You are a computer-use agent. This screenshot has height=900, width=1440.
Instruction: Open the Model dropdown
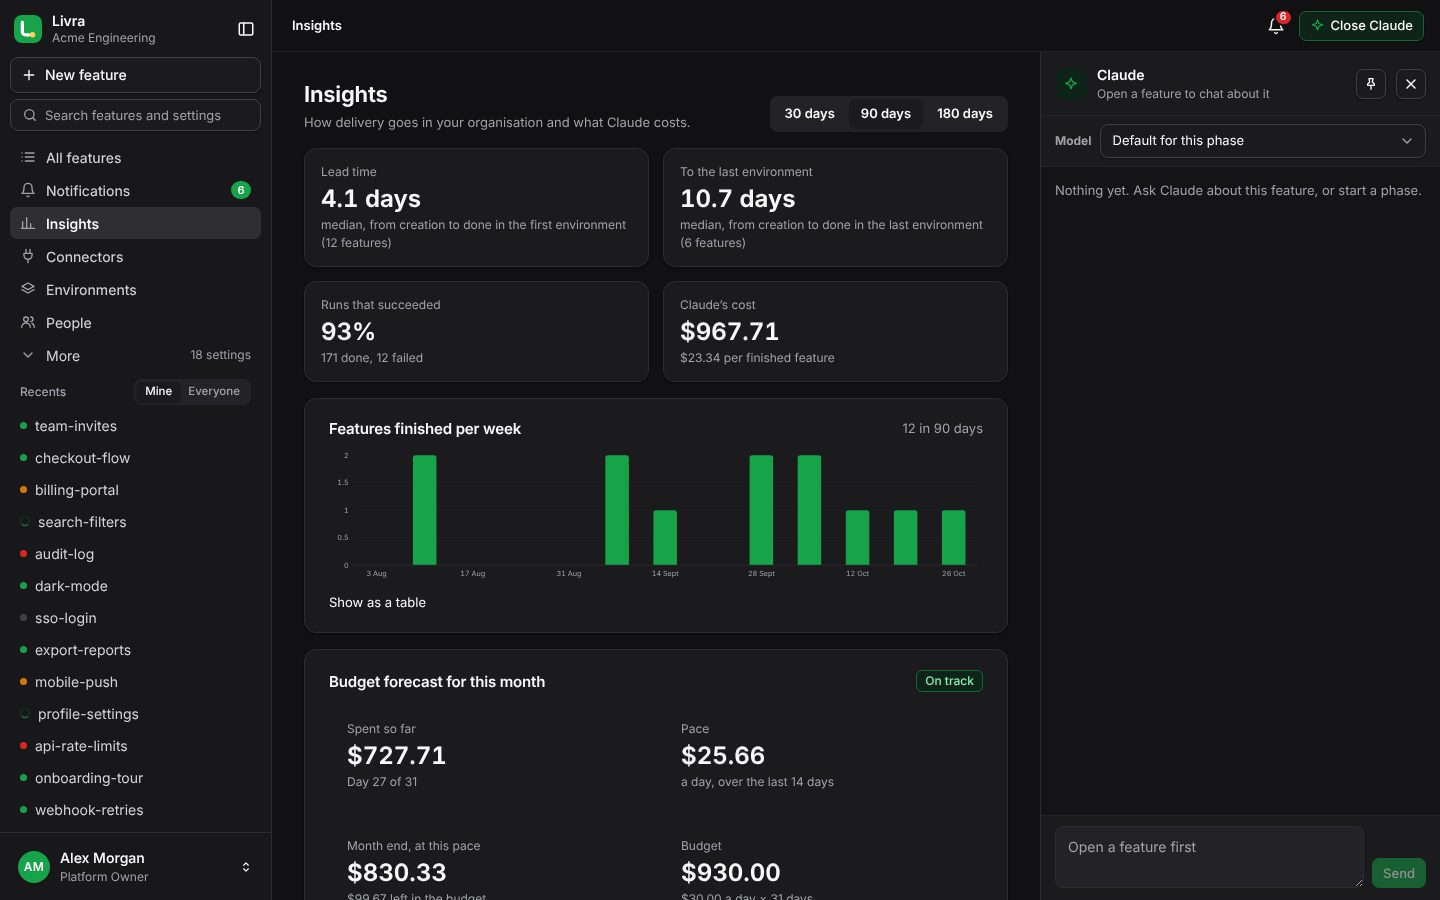coord(1262,141)
